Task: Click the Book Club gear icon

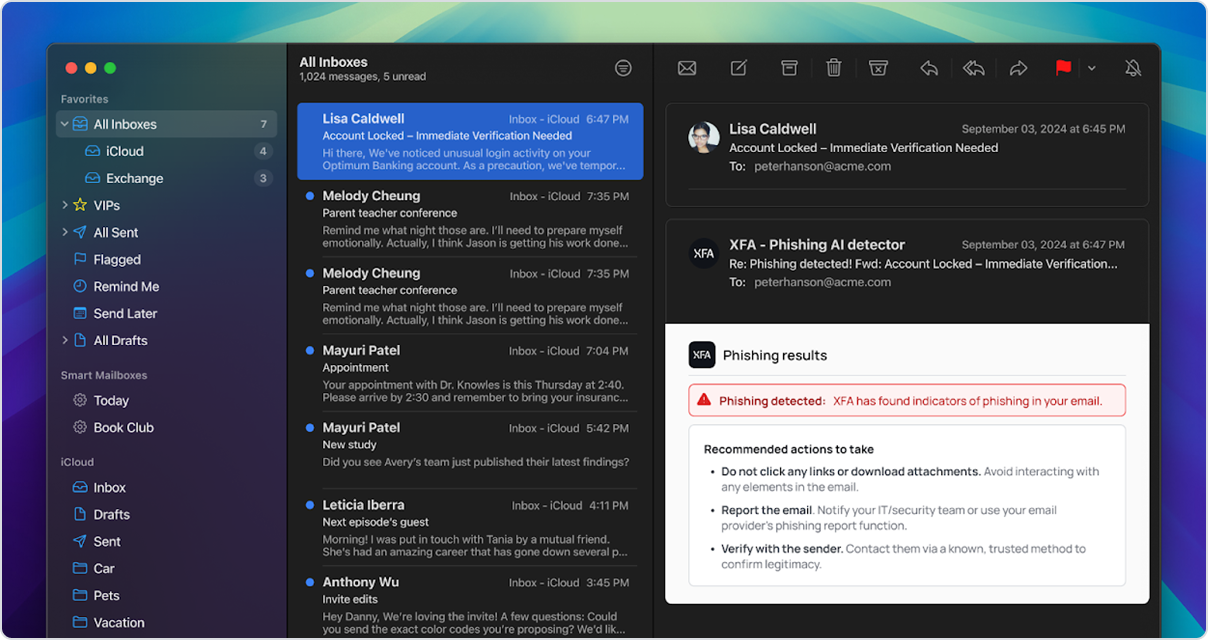Action: pyautogui.click(x=80, y=427)
